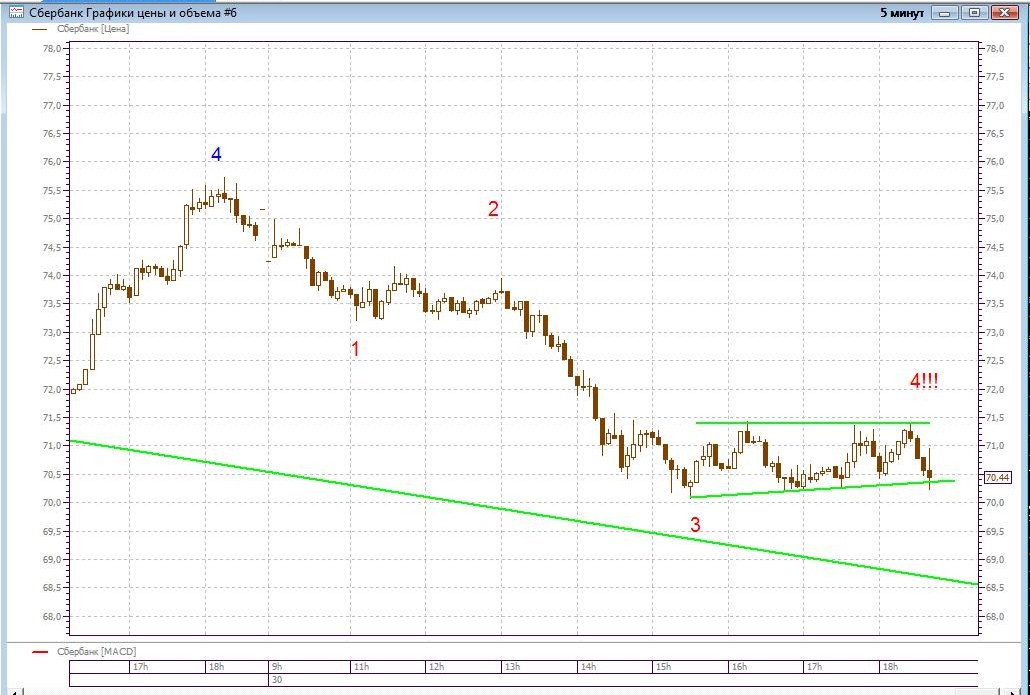Click the current price tag 70,44
Image resolution: width=1030 pixels, height=695 pixels.
click(x=998, y=478)
